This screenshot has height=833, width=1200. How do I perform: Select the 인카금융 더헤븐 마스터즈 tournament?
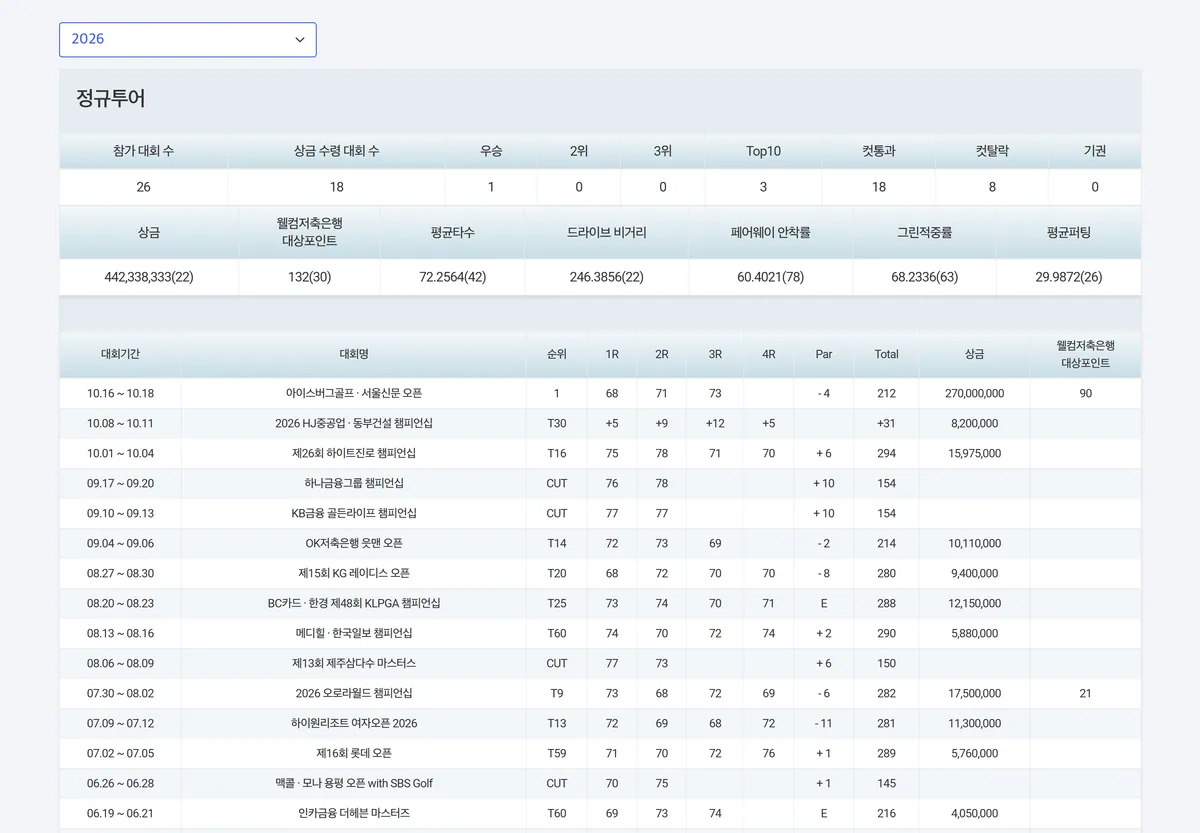coord(354,814)
